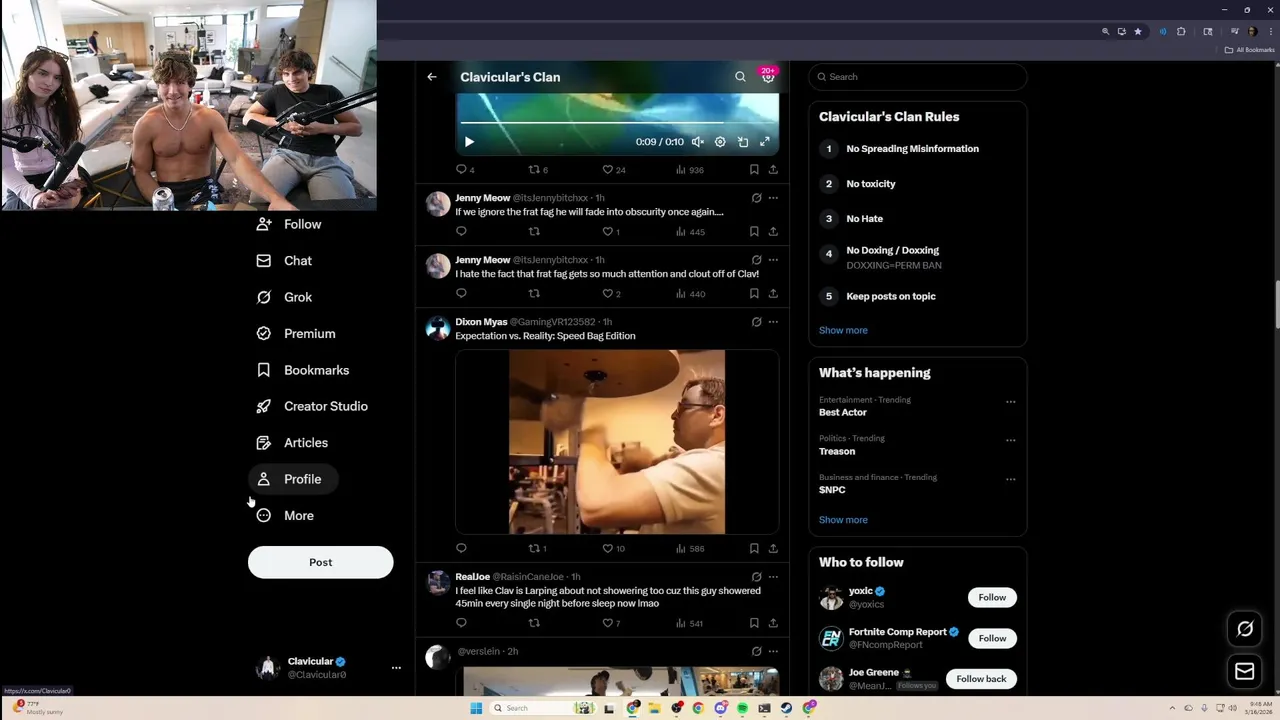Expand the video to fullscreen
This screenshot has height=720, width=1280.
tap(765, 142)
